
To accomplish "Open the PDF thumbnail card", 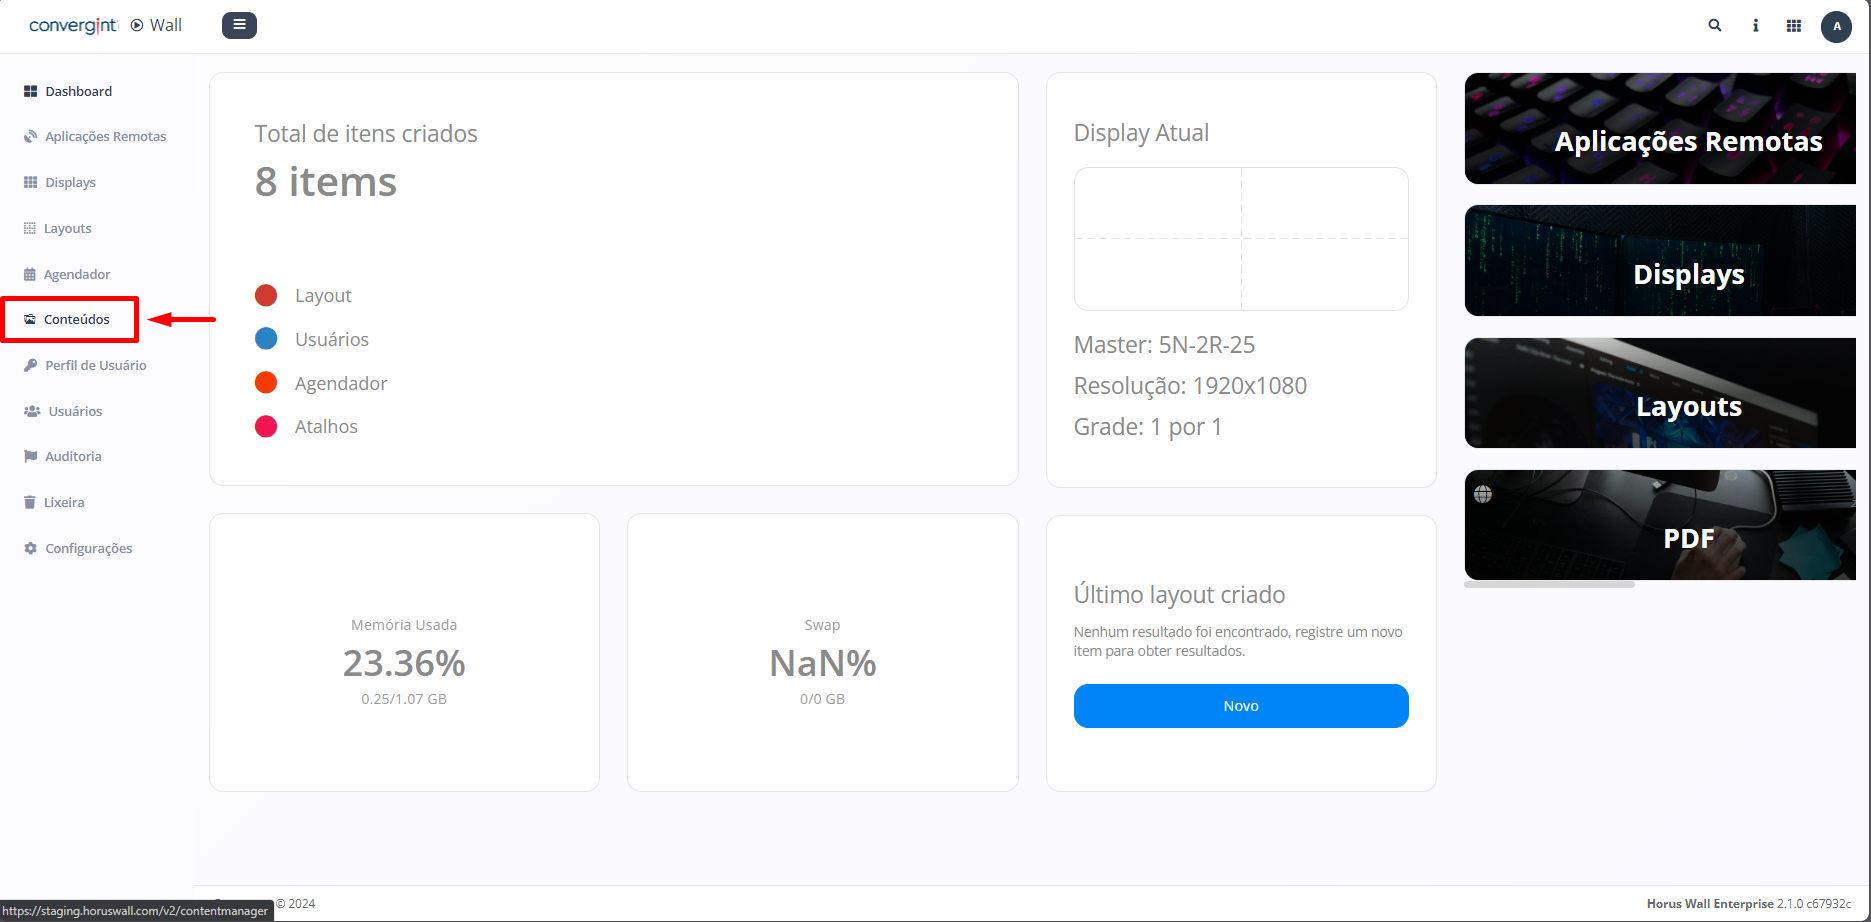I will click(1660, 525).
